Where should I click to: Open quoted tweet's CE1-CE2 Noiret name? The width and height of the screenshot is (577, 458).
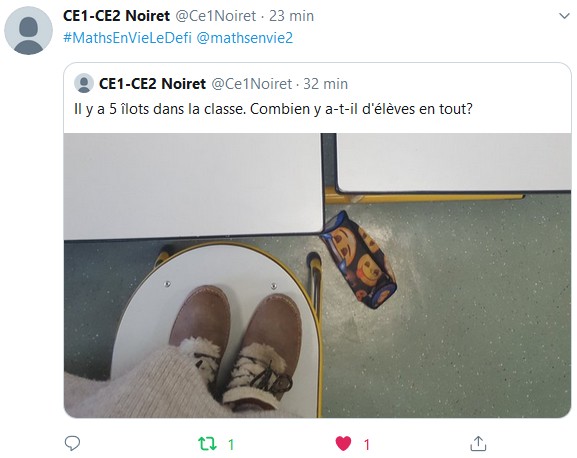[x=152, y=84]
